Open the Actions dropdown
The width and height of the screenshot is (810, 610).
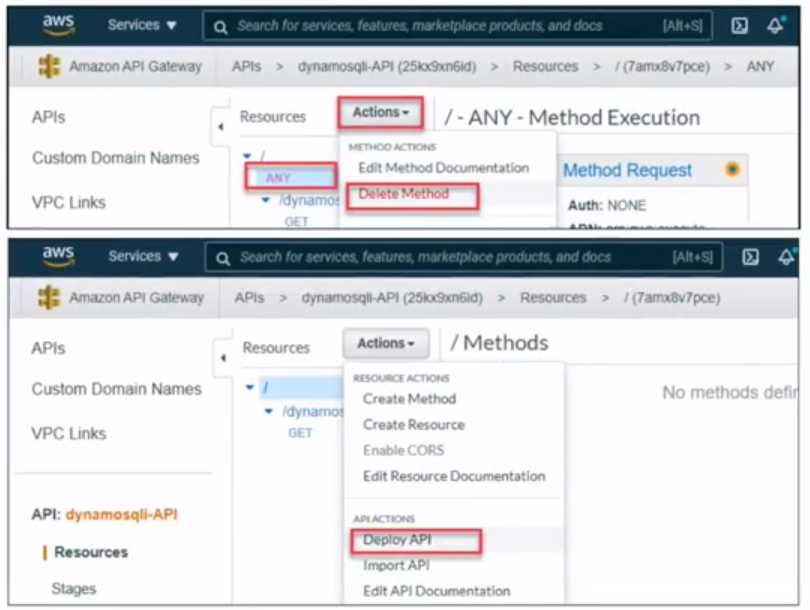pyautogui.click(x=379, y=113)
